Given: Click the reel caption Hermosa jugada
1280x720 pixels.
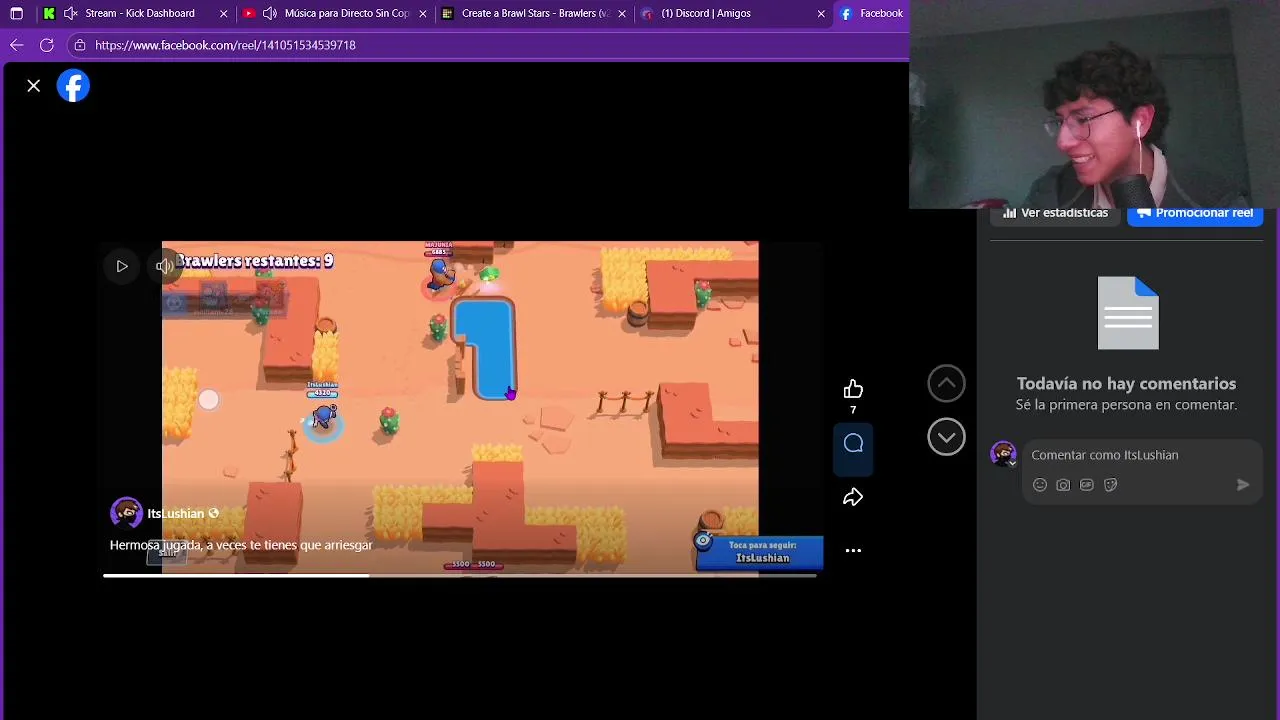Looking at the screenshot, I should [x=241, y=545].
